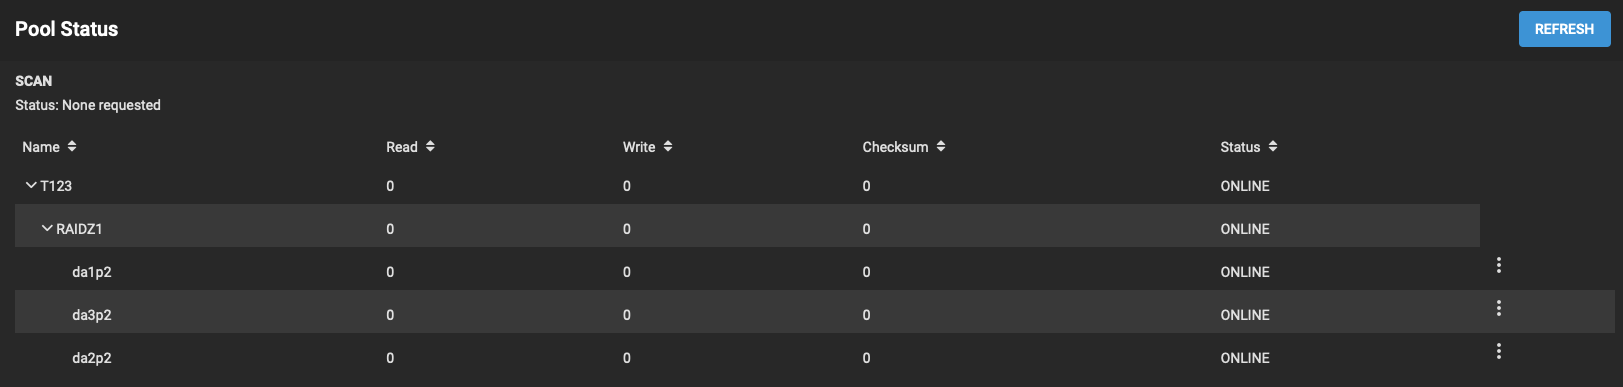Click the Read column header label
The image size is (1623, 387).
coord(402,147)
